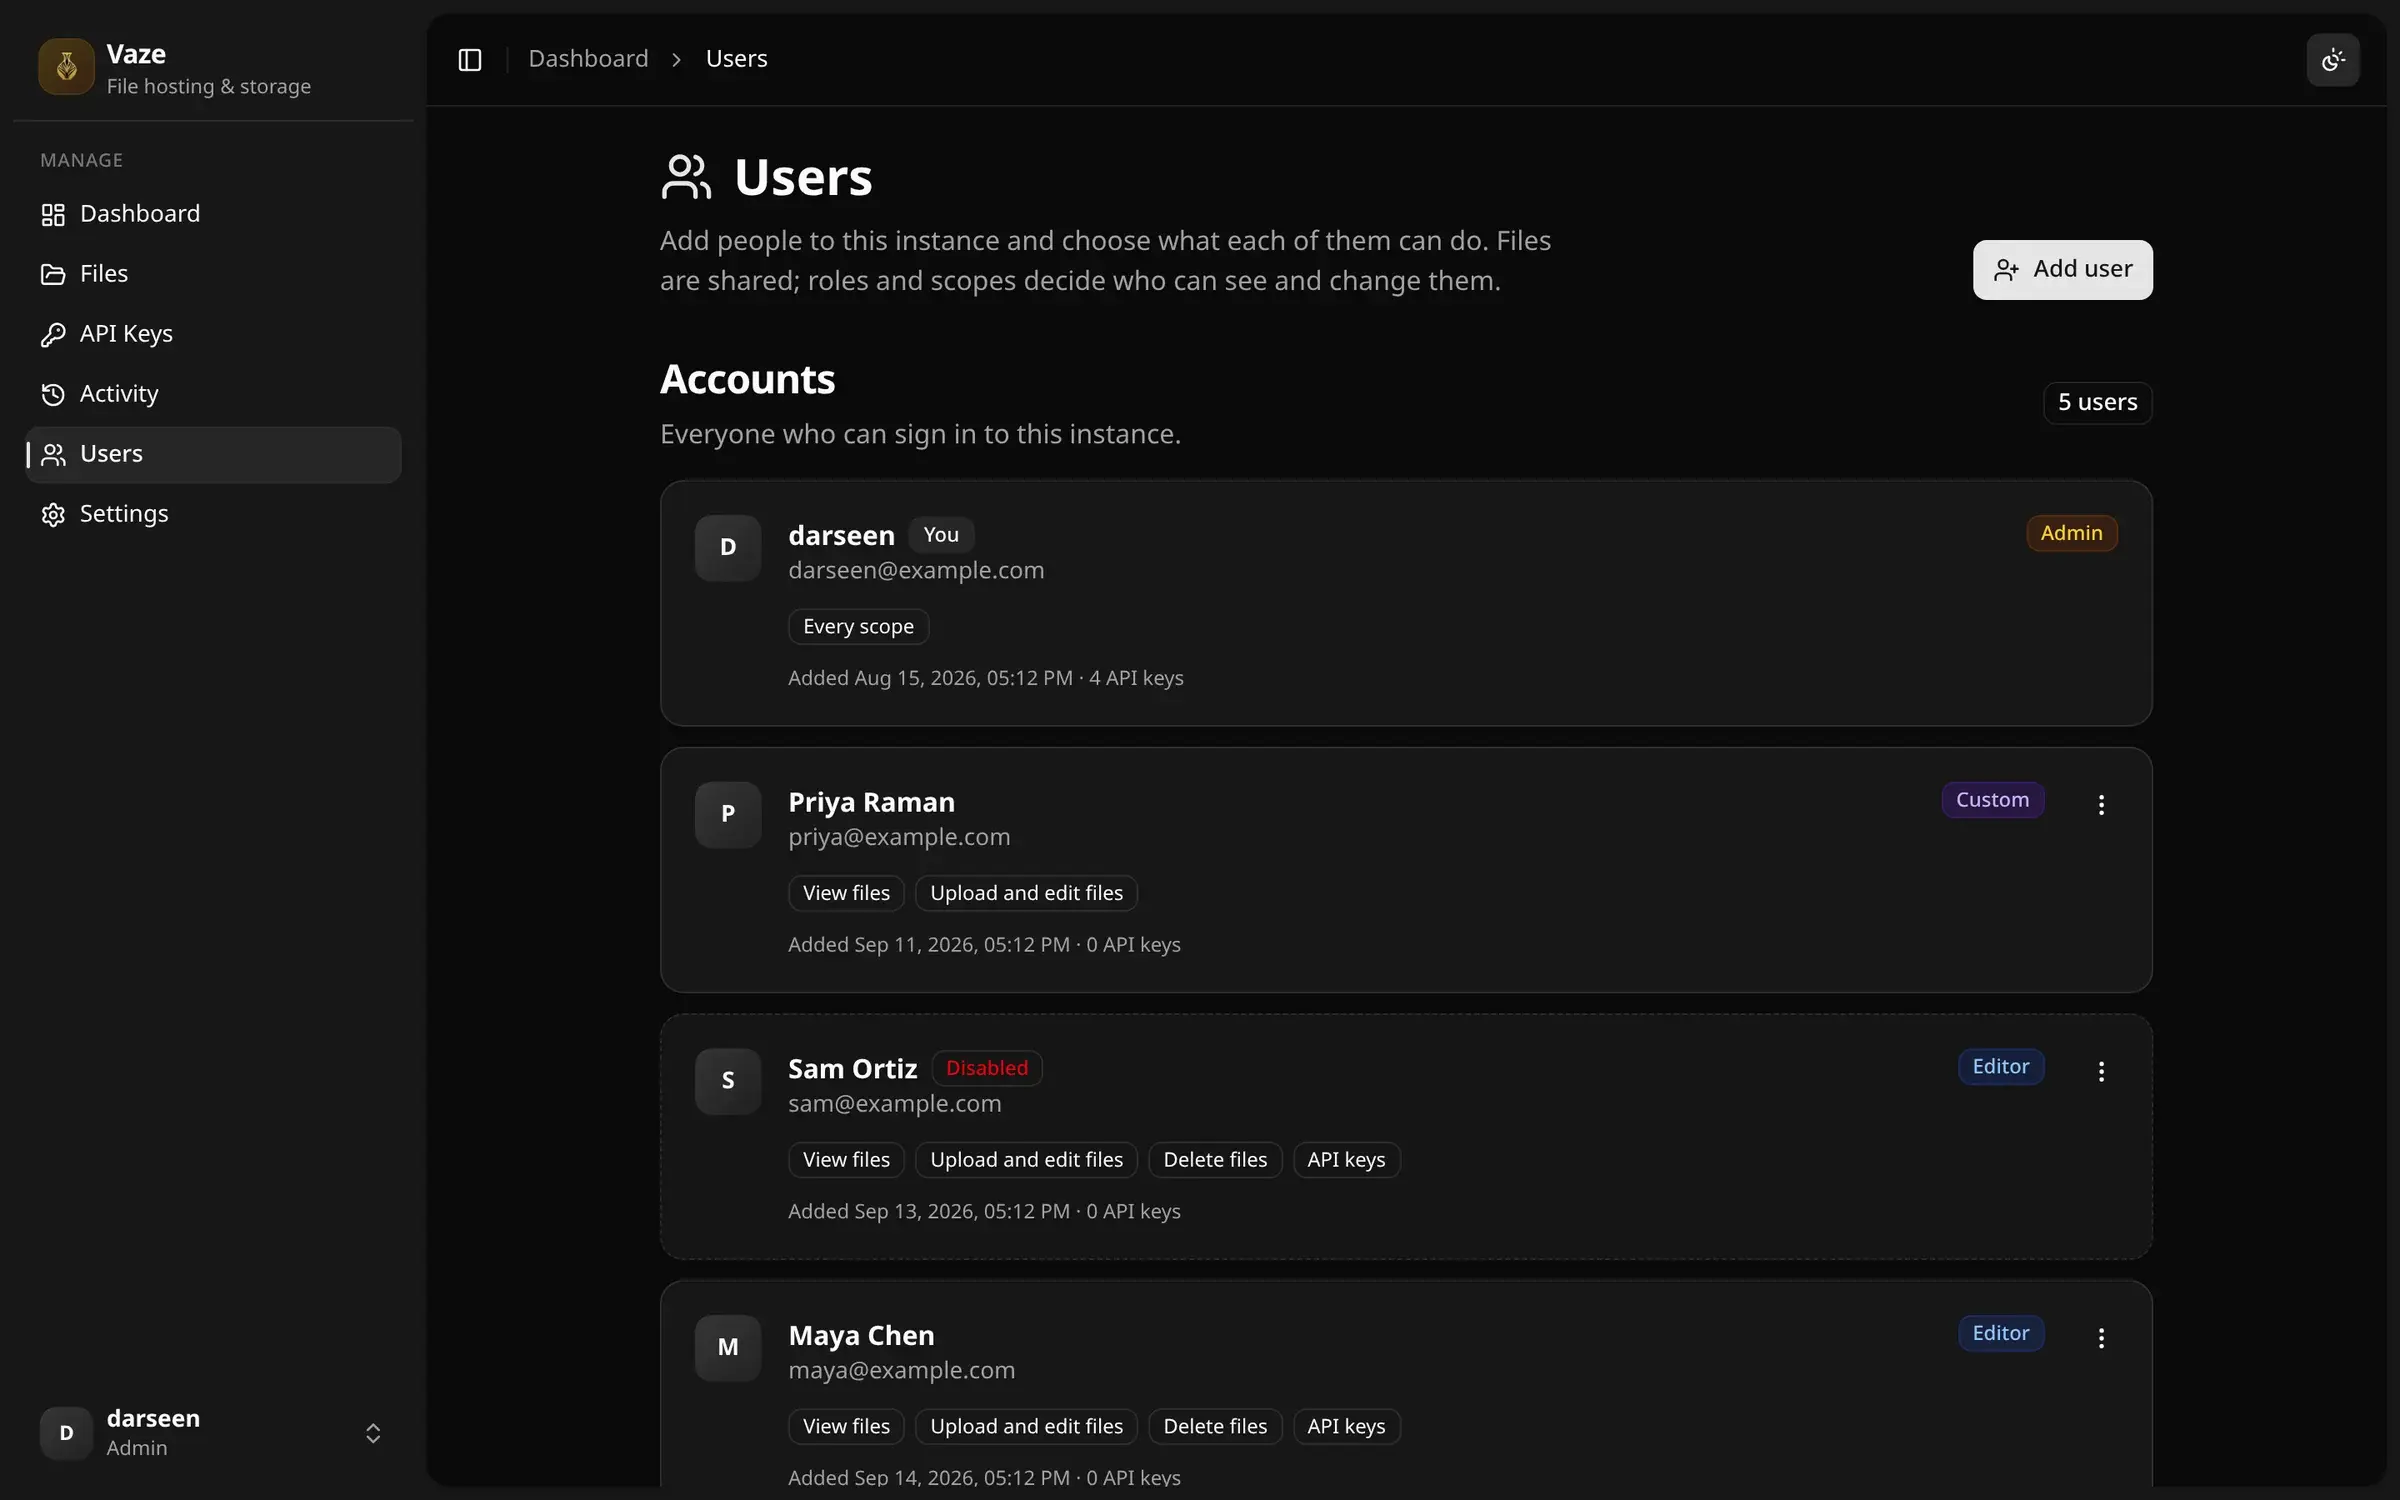The height and width of the screenshot is (1500, 2400).
Task: Click Priya's Upload and edit files scope
Action: tap(1026, 893)
